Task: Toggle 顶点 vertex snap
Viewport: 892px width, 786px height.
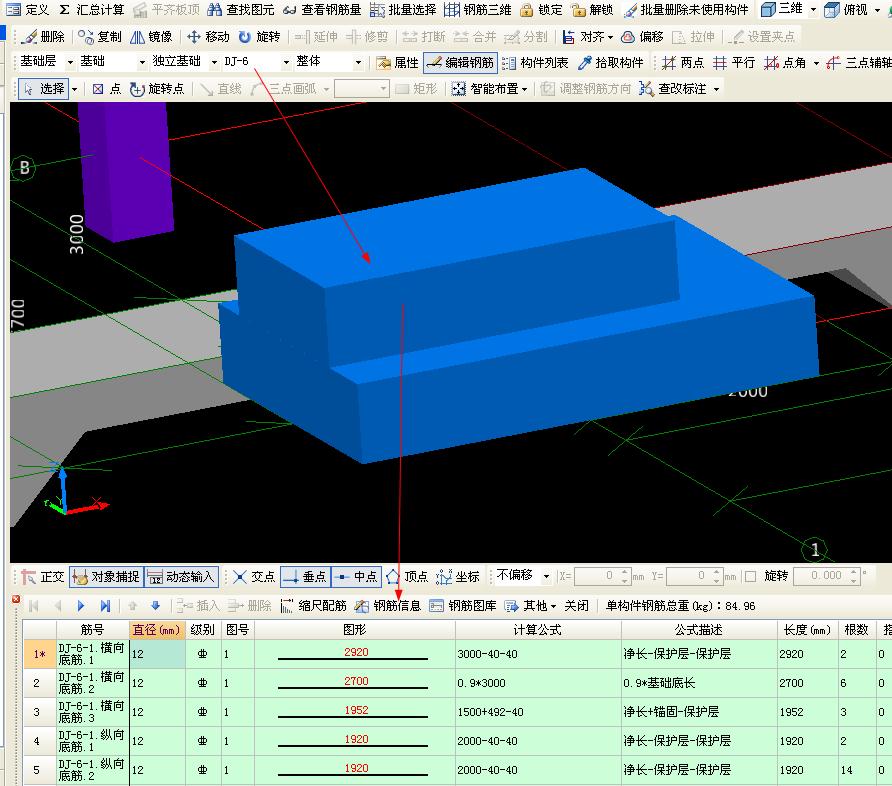Action: 407,577
